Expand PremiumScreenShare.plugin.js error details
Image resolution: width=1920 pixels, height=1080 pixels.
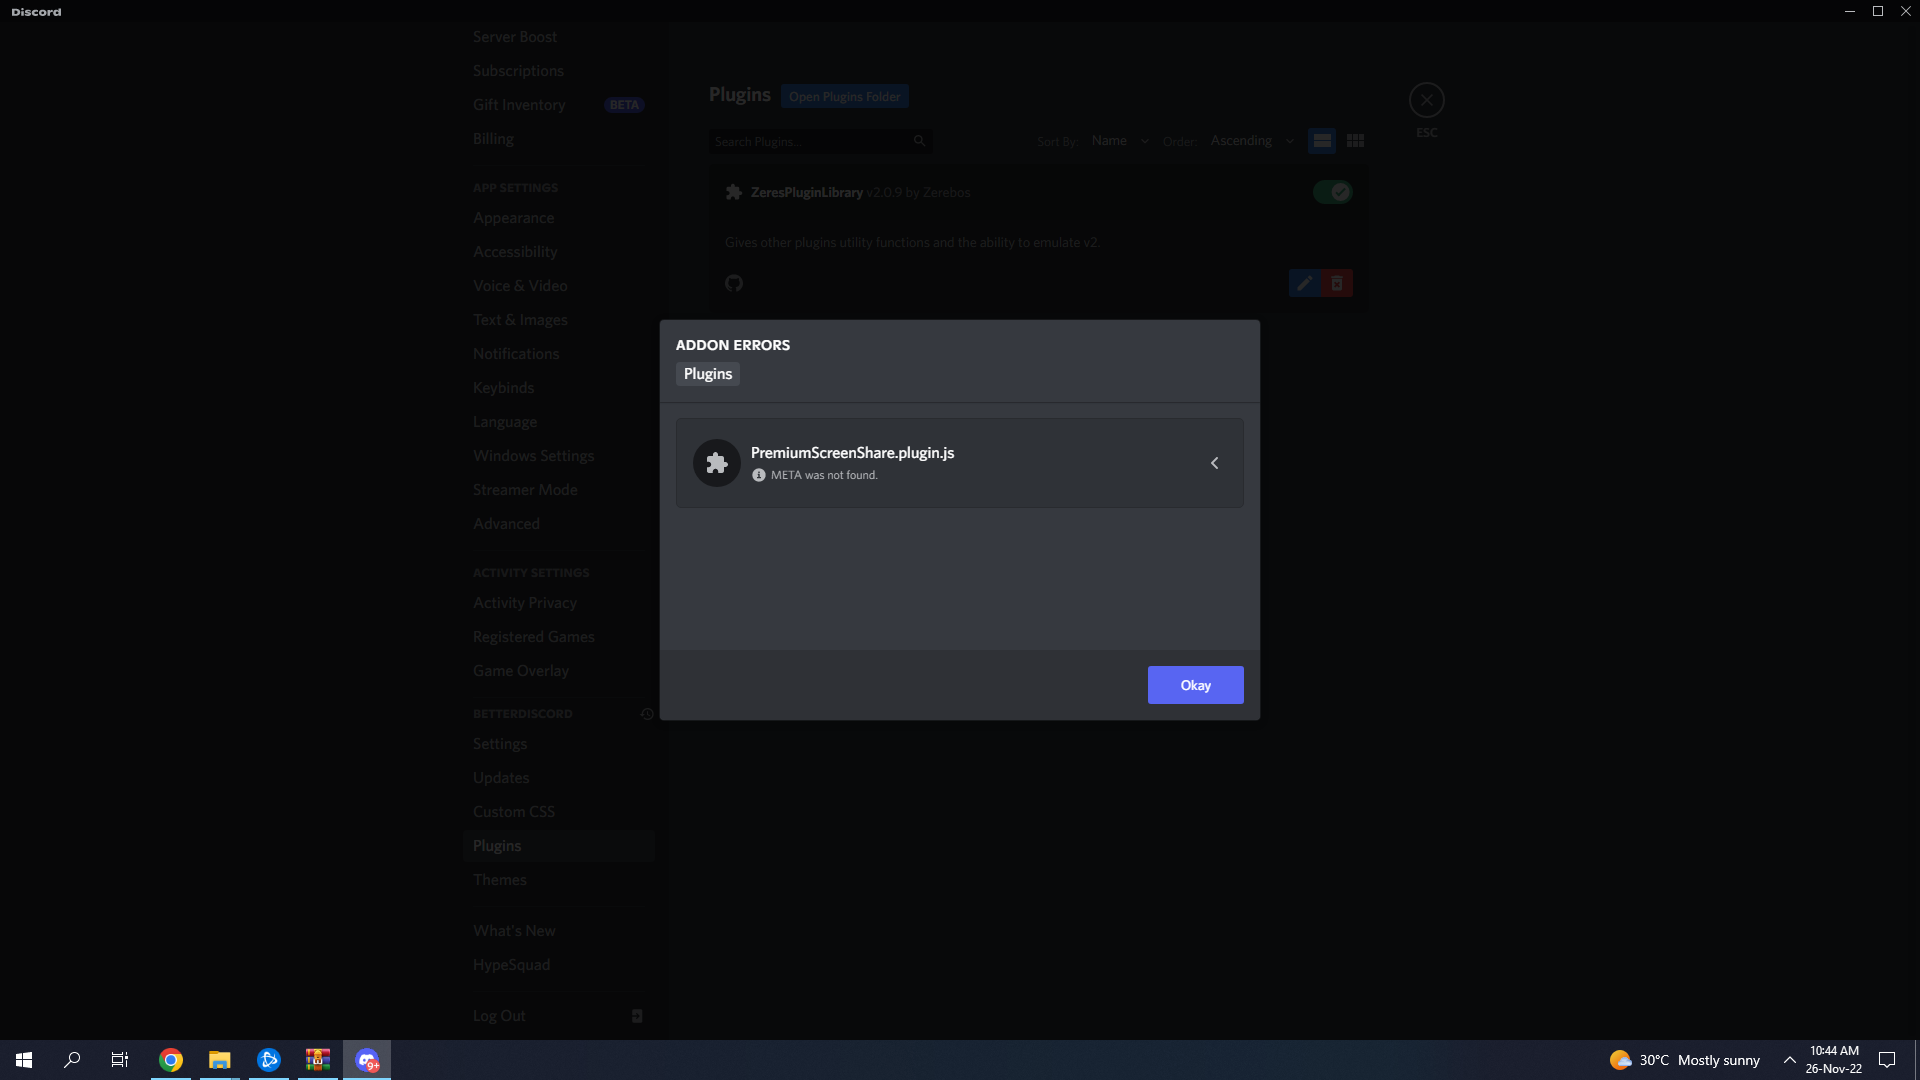(x=1214, y=462)
